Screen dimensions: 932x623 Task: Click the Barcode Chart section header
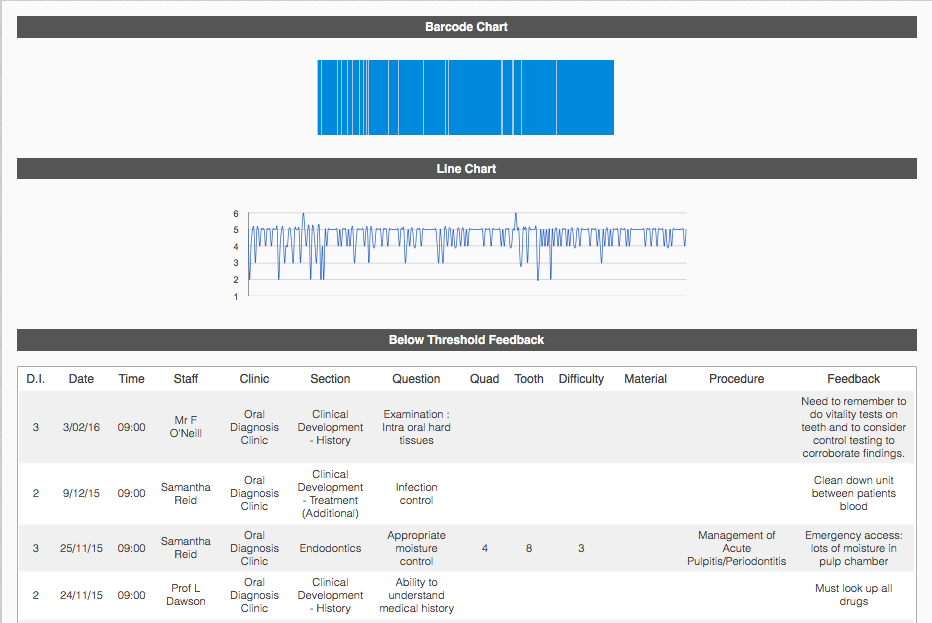pos(467,27)
